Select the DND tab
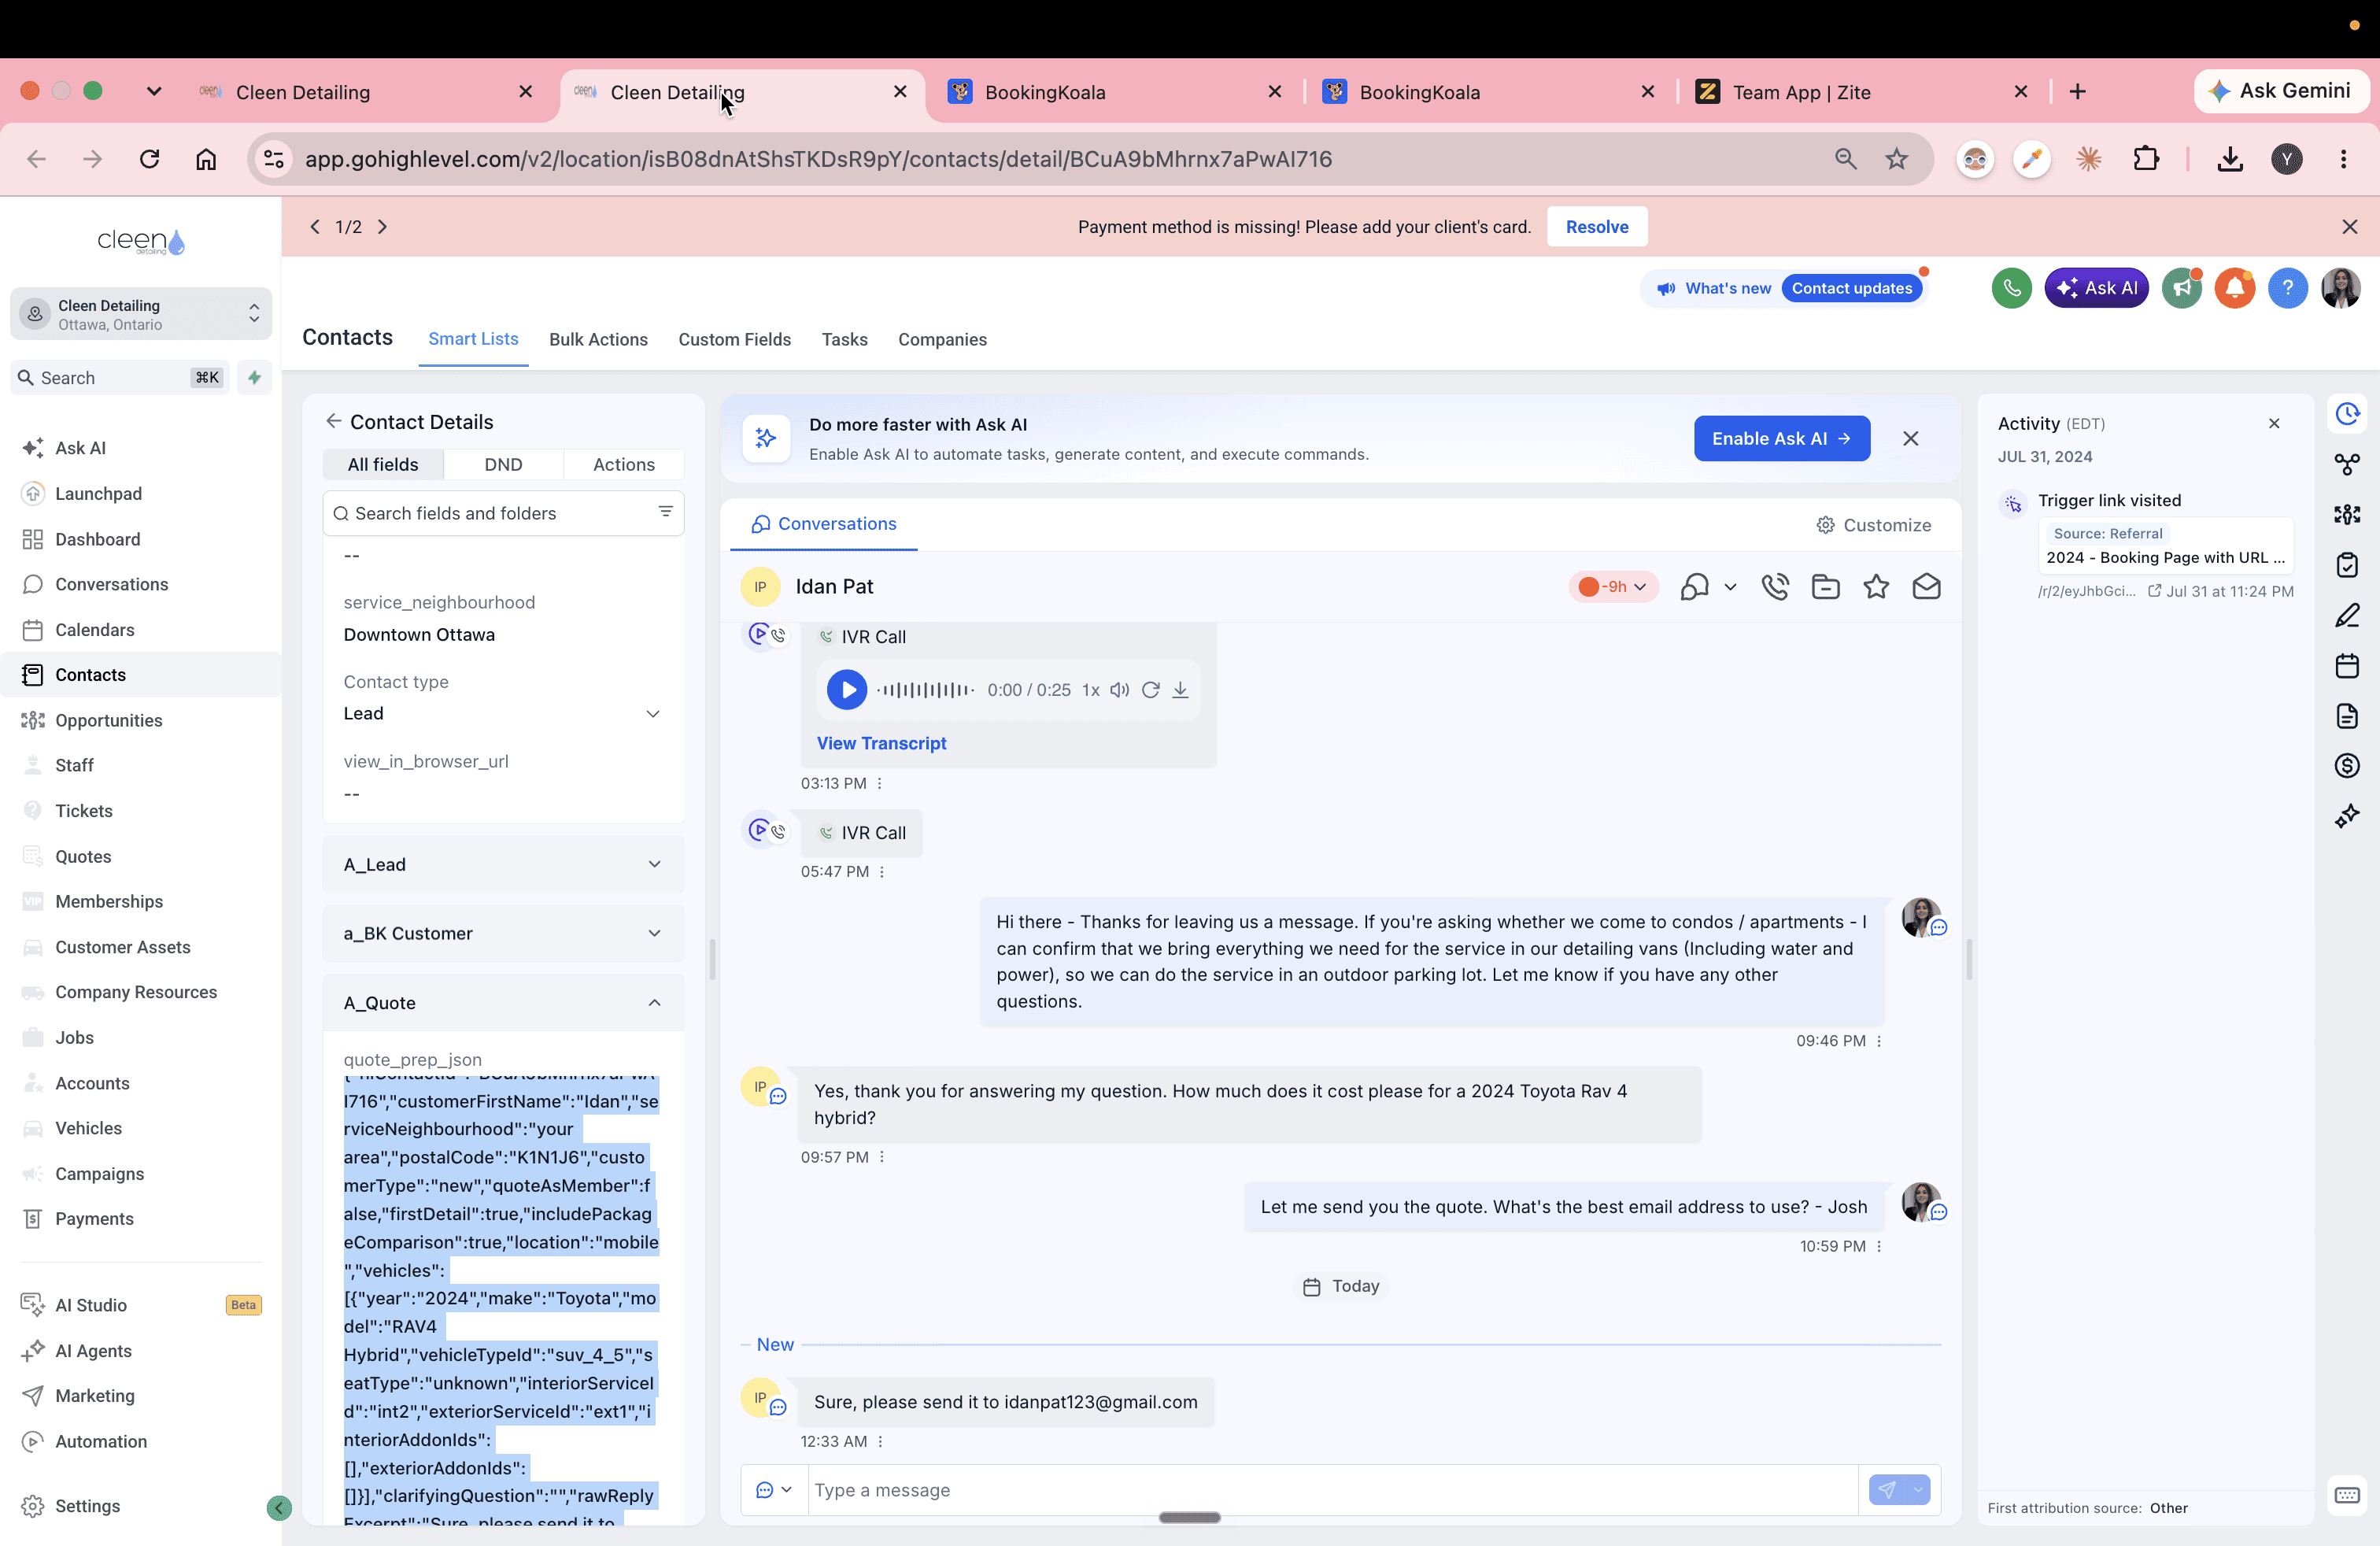Viewport: 2380px width, 1546px height. 503,464
